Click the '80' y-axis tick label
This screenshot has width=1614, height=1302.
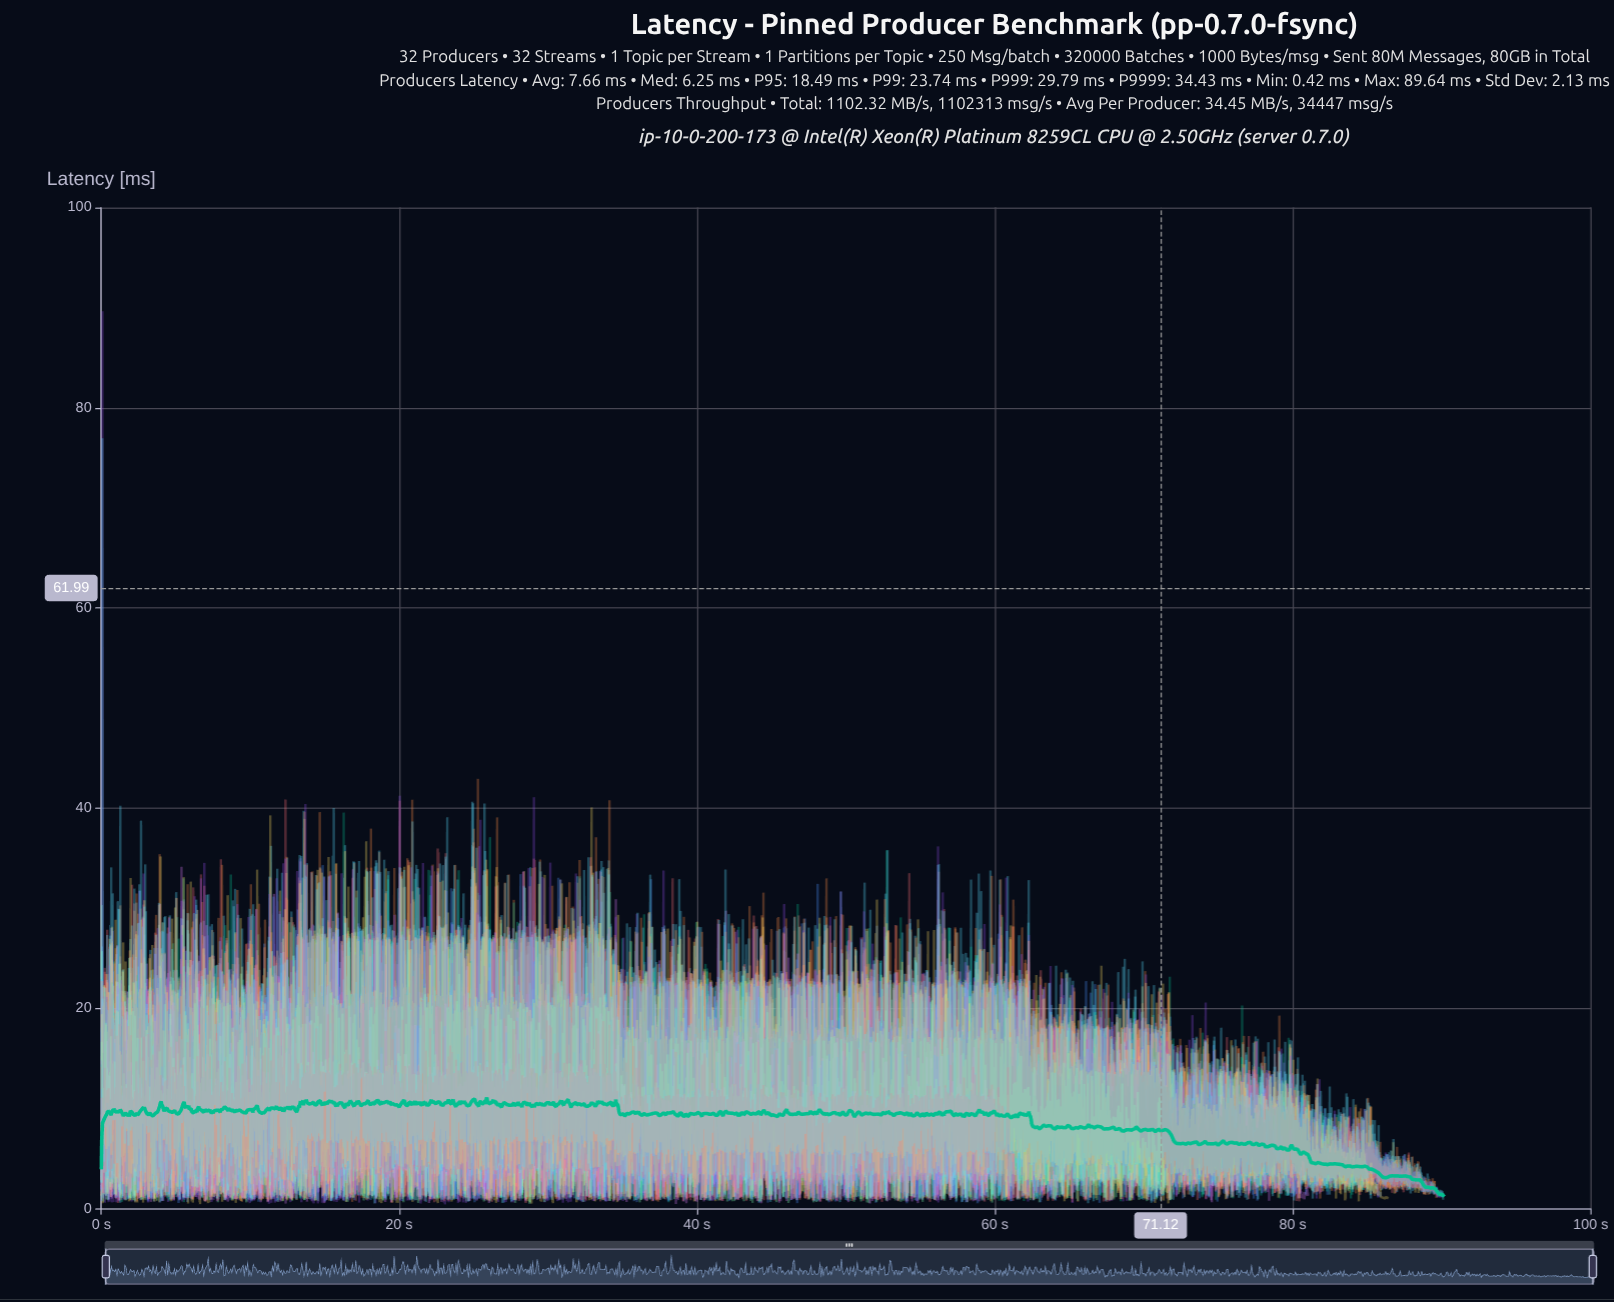coord(83,408)
